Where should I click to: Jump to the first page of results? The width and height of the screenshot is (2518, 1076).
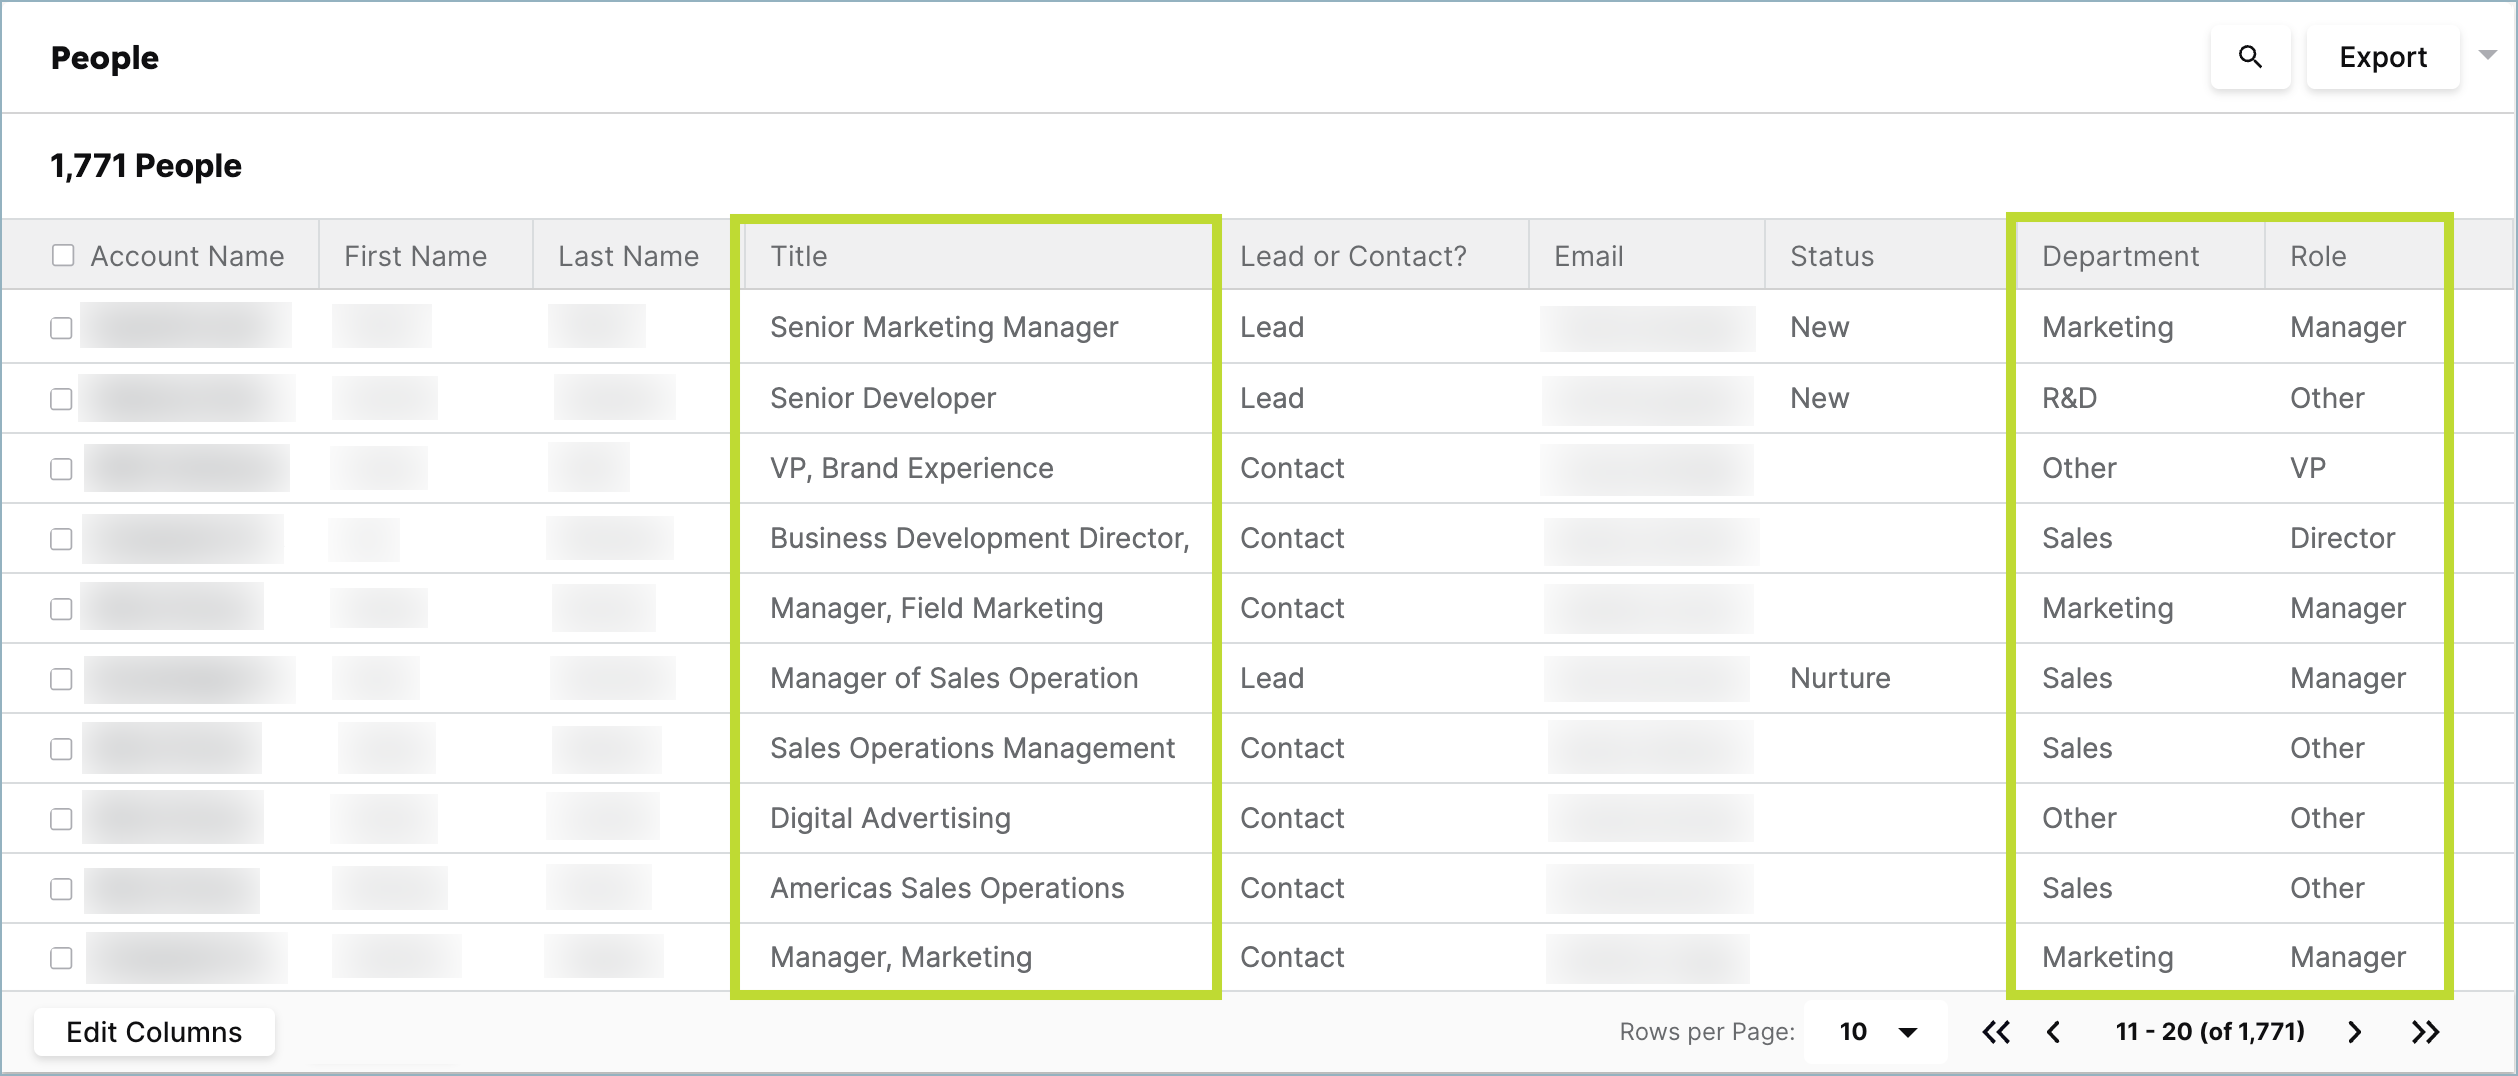(x=1996, y=1031)
